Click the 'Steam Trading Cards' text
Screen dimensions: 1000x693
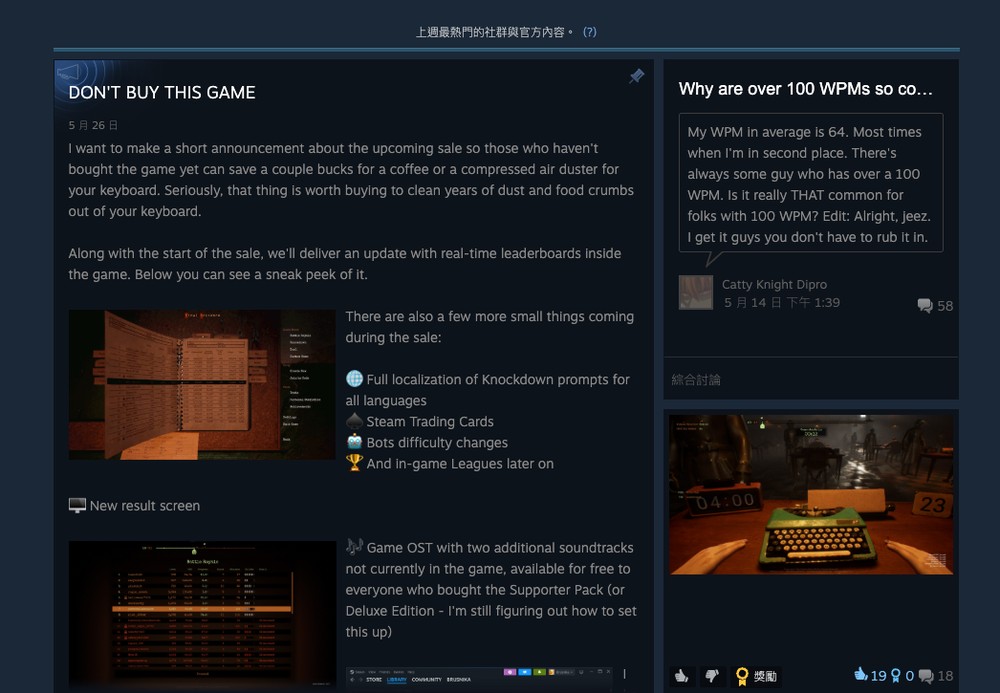pos(430,421)
